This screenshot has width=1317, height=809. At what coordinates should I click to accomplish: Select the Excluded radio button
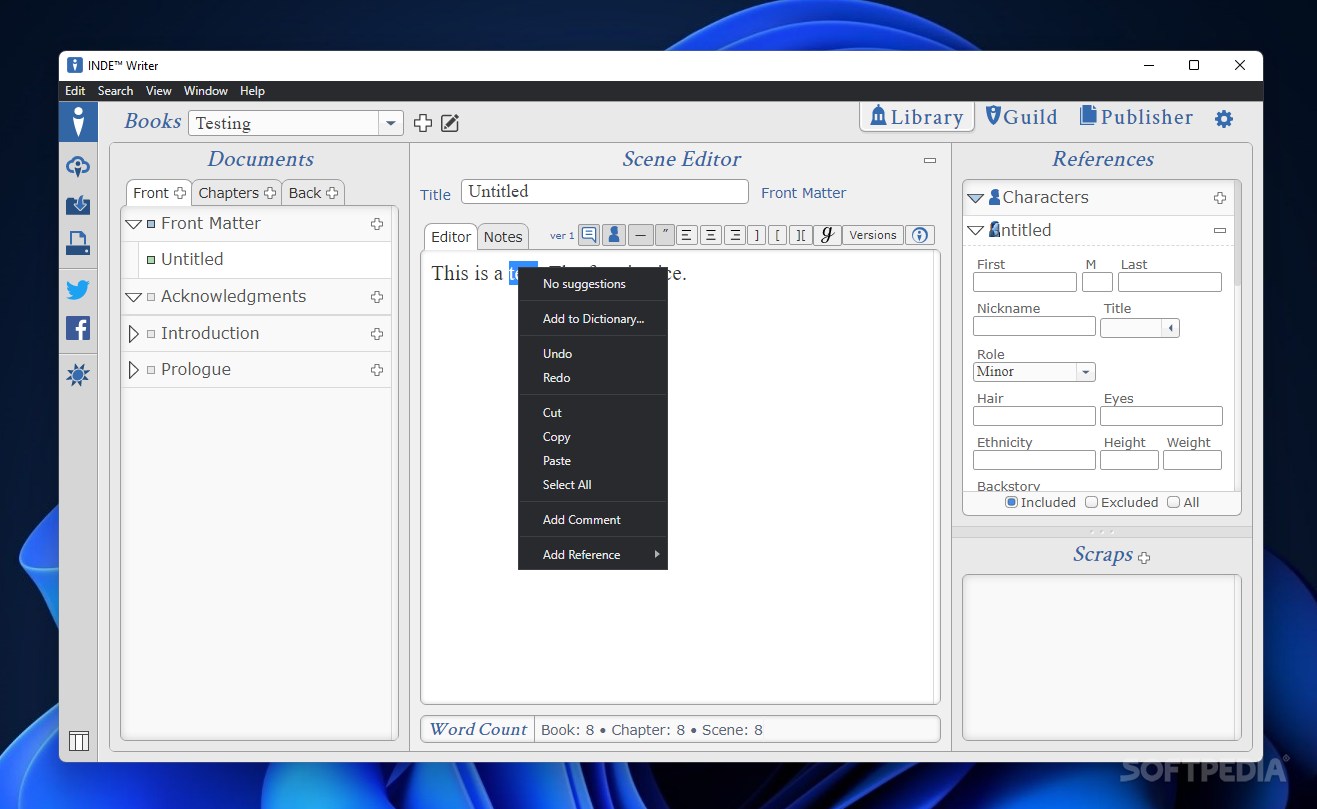pyautogui.click(x=1092, y=502)
